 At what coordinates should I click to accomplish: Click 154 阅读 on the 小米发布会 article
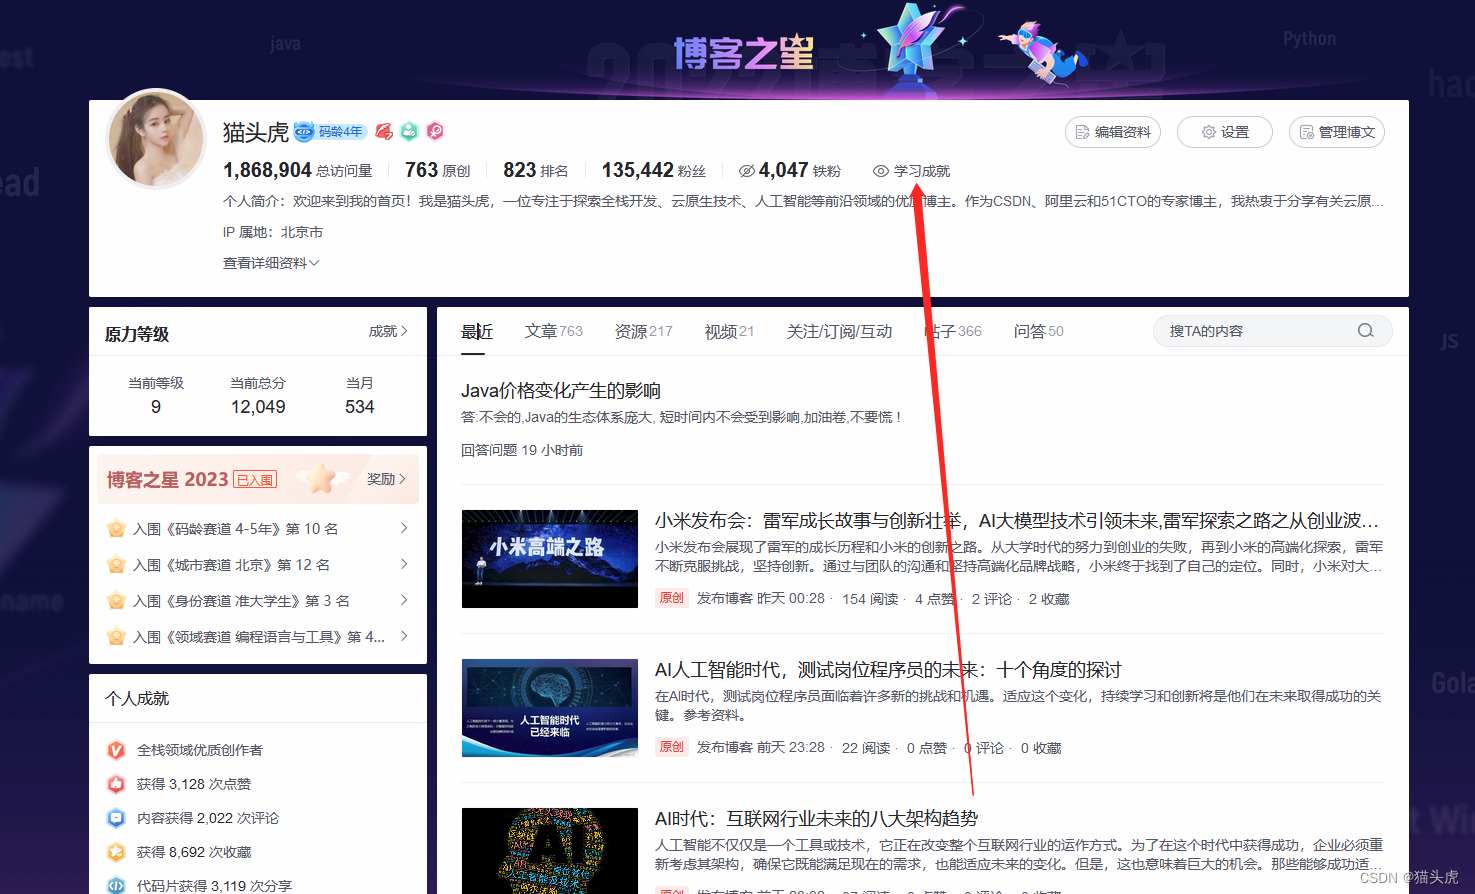(870, 599)
